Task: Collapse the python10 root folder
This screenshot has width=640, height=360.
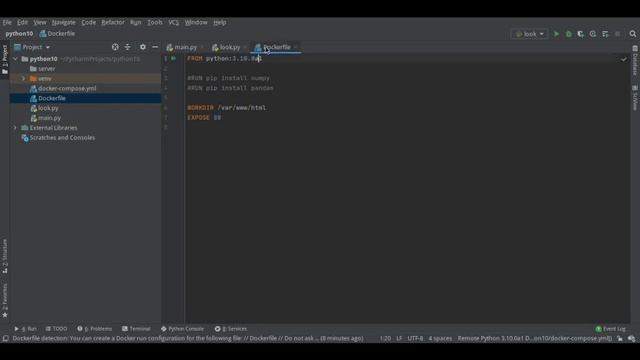Action: (x=16, y=59)
